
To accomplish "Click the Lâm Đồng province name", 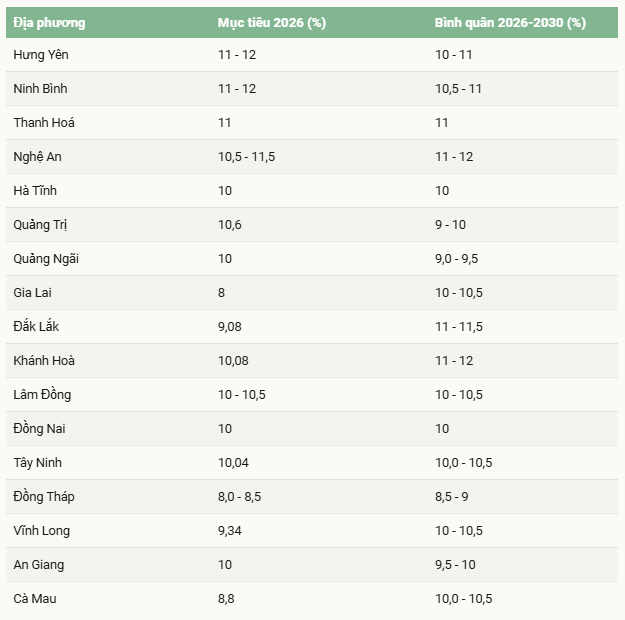I will [x=42, y=395].
